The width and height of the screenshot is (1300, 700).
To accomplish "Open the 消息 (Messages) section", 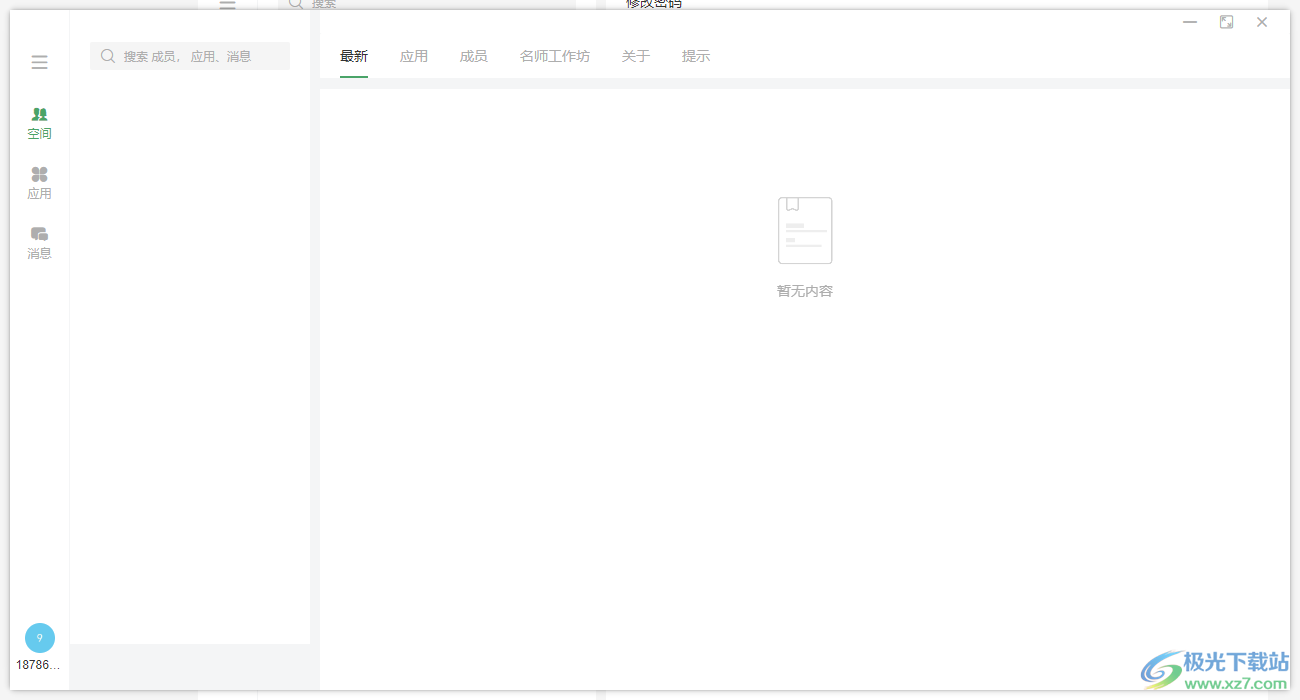I will 39,242.
